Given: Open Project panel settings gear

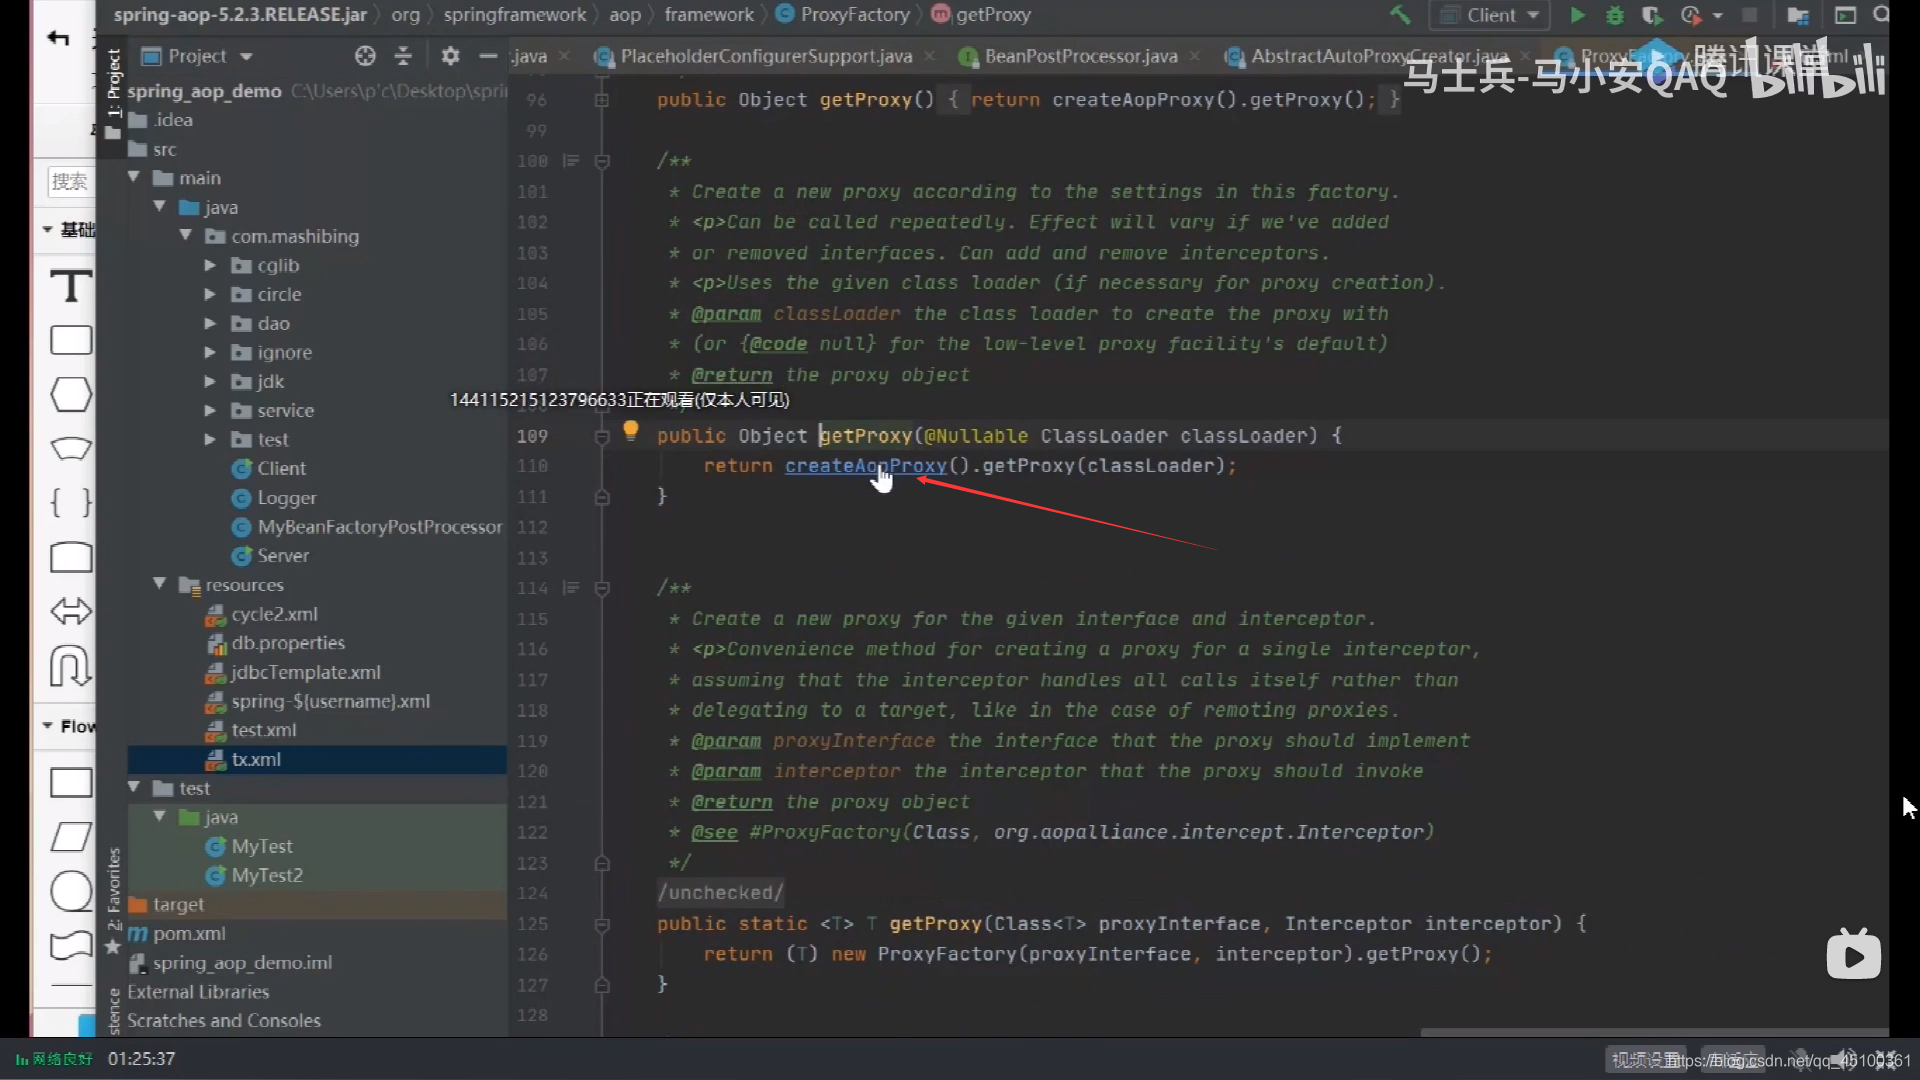Looking at the screenshot, I should pos(450,56).
